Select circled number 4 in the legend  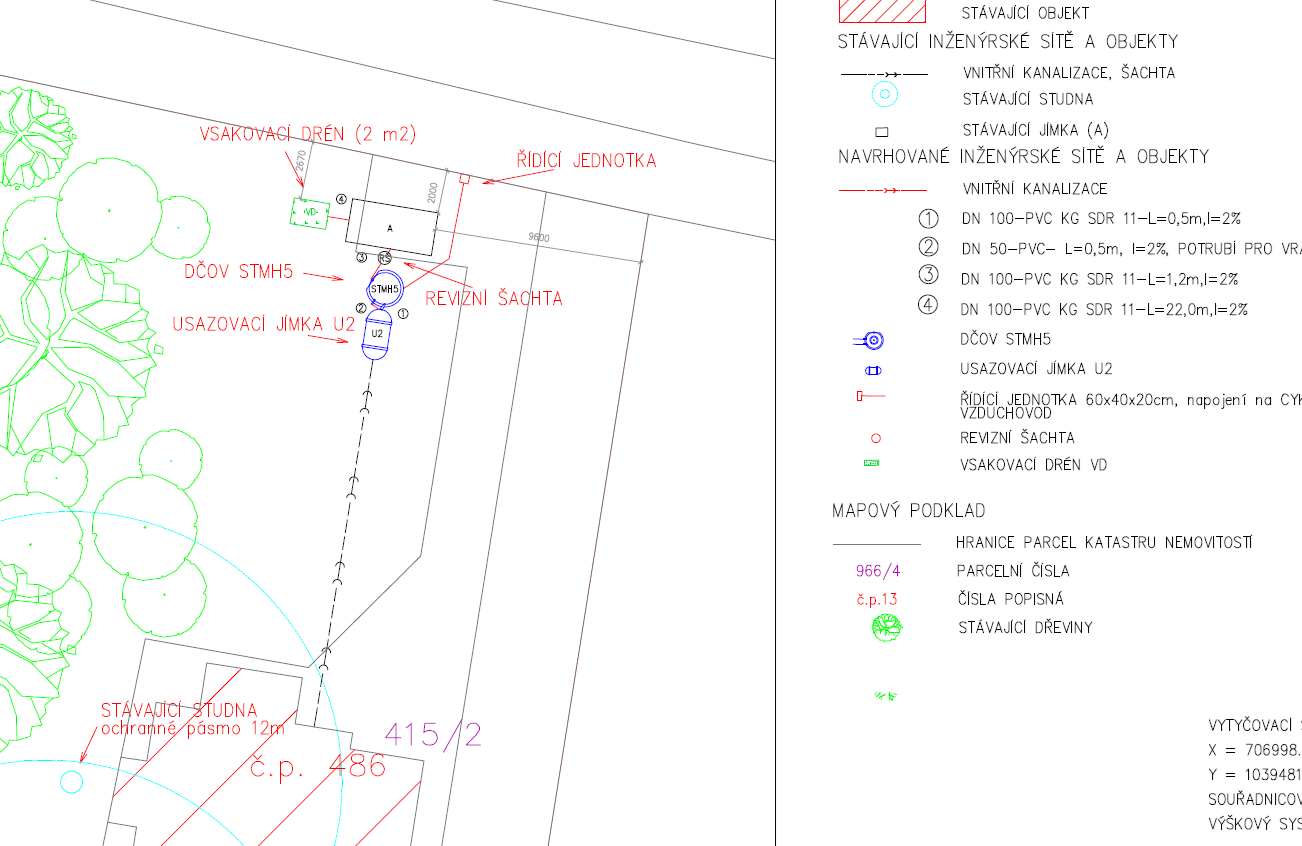pyautogui.click(x=928, y=306)
